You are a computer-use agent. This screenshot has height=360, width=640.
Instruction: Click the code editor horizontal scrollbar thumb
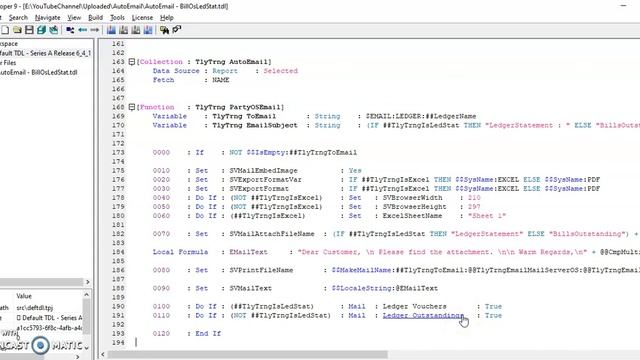point(247,355)
